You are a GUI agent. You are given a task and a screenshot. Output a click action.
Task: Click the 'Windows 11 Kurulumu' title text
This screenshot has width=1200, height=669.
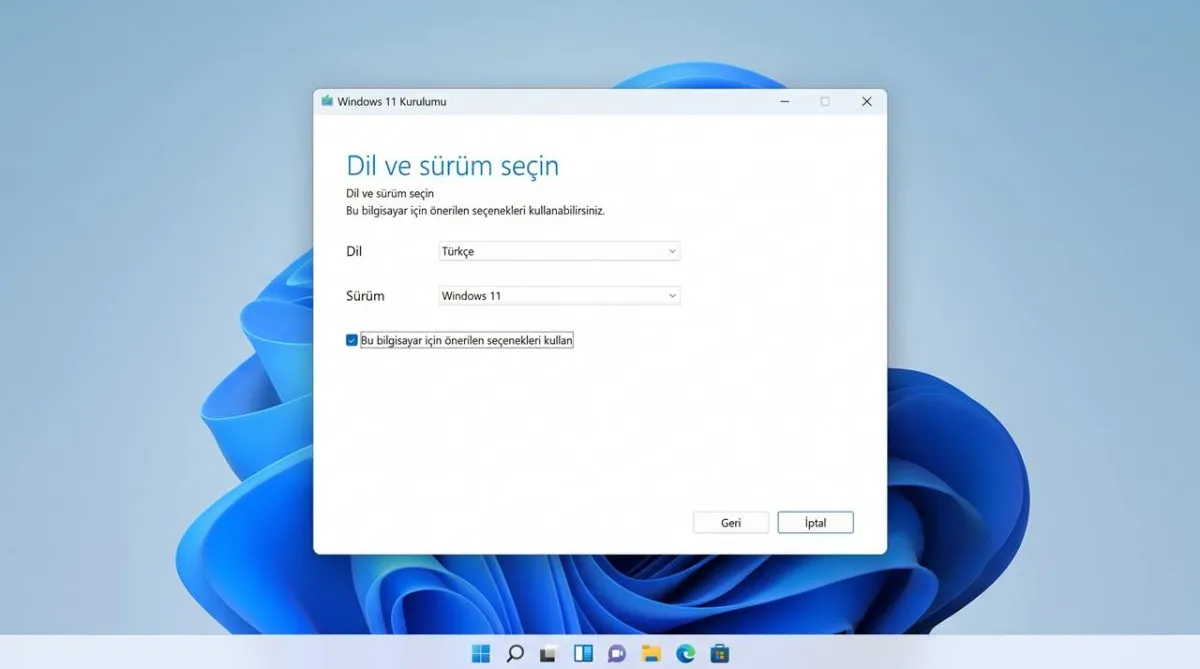pyautogui.click(x=392, y=101)
